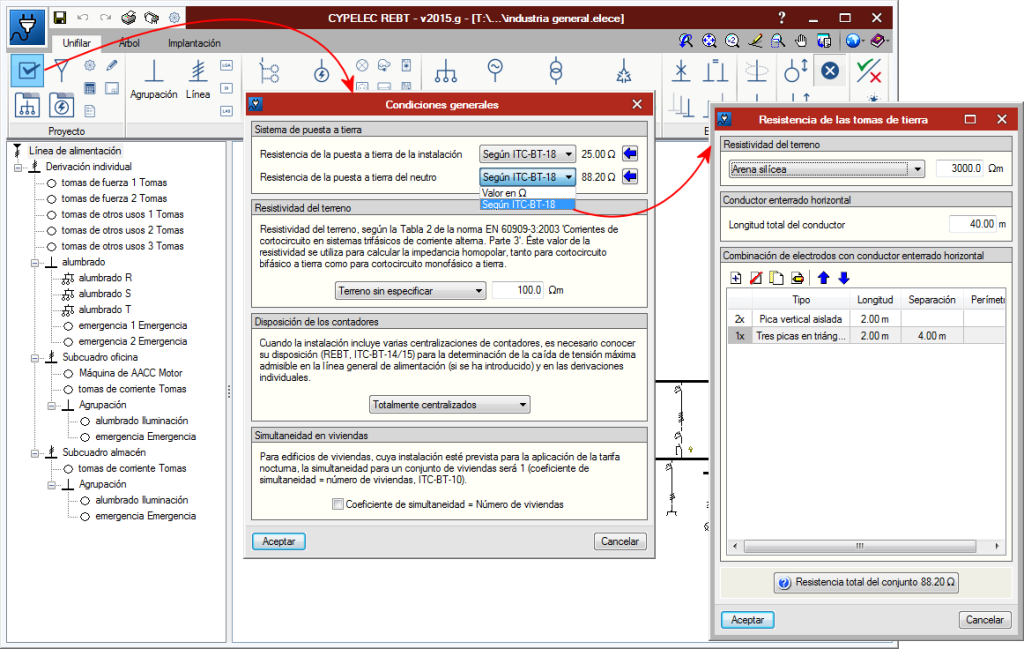
Task: Click the zoom extents magnifier icon
Action: [709, 41]
